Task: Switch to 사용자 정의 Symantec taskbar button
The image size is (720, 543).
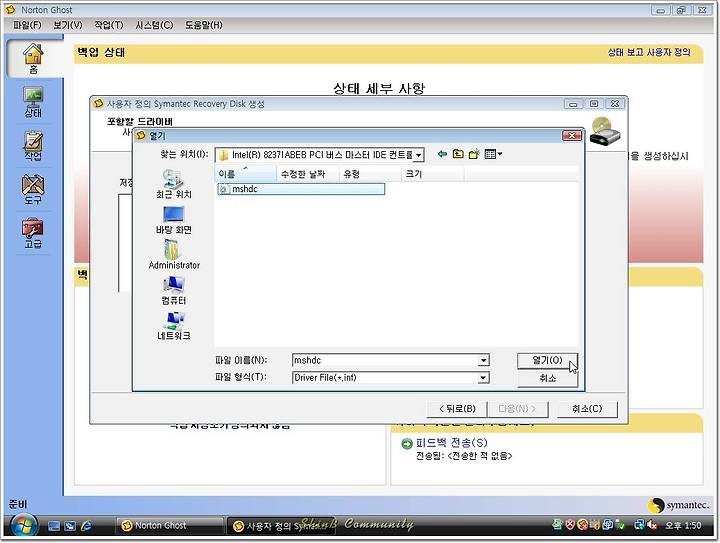Action: pyautogui.click(x=281, y=526)
